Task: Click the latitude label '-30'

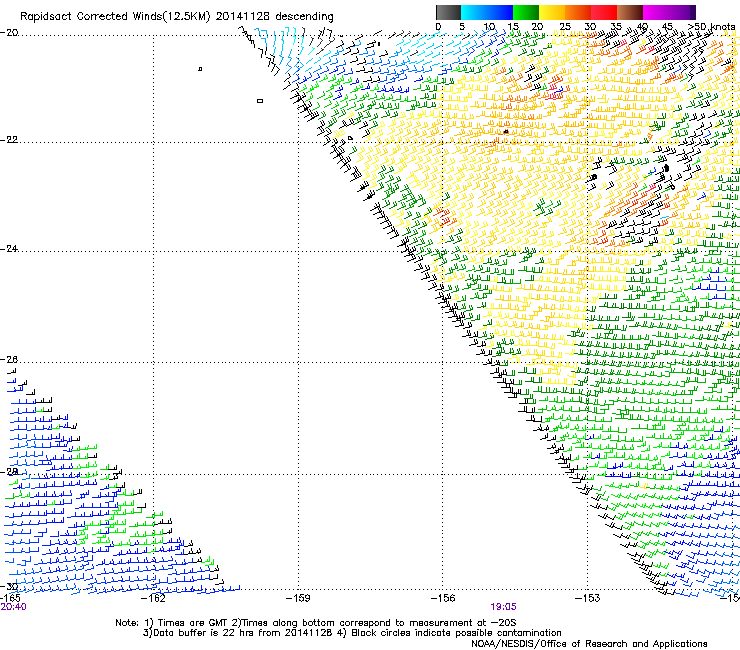Action: 9,587
